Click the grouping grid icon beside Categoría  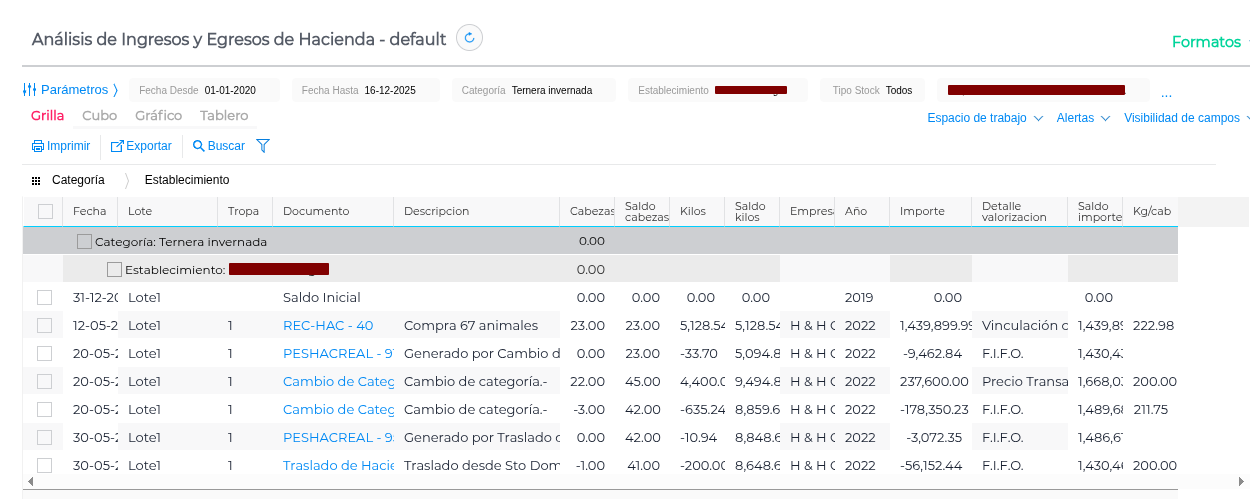[x=36, y=181]
